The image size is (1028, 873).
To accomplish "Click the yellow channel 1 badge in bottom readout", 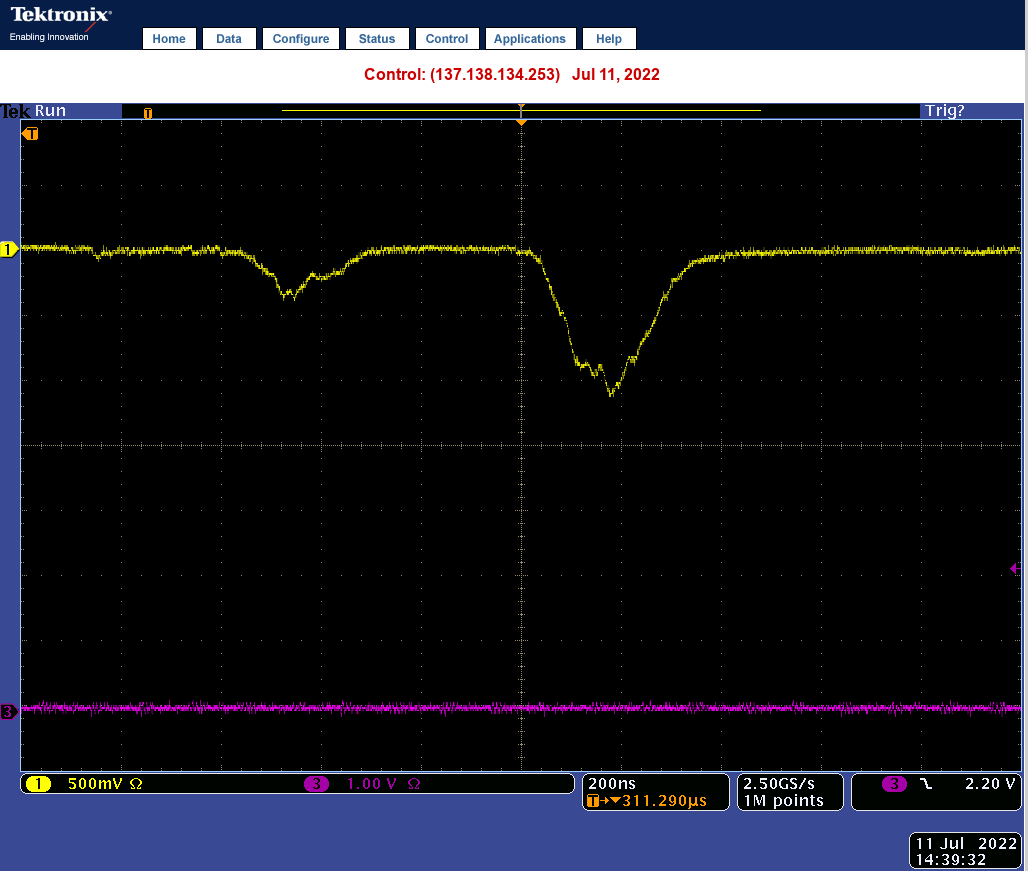I will tap(39, 784).
